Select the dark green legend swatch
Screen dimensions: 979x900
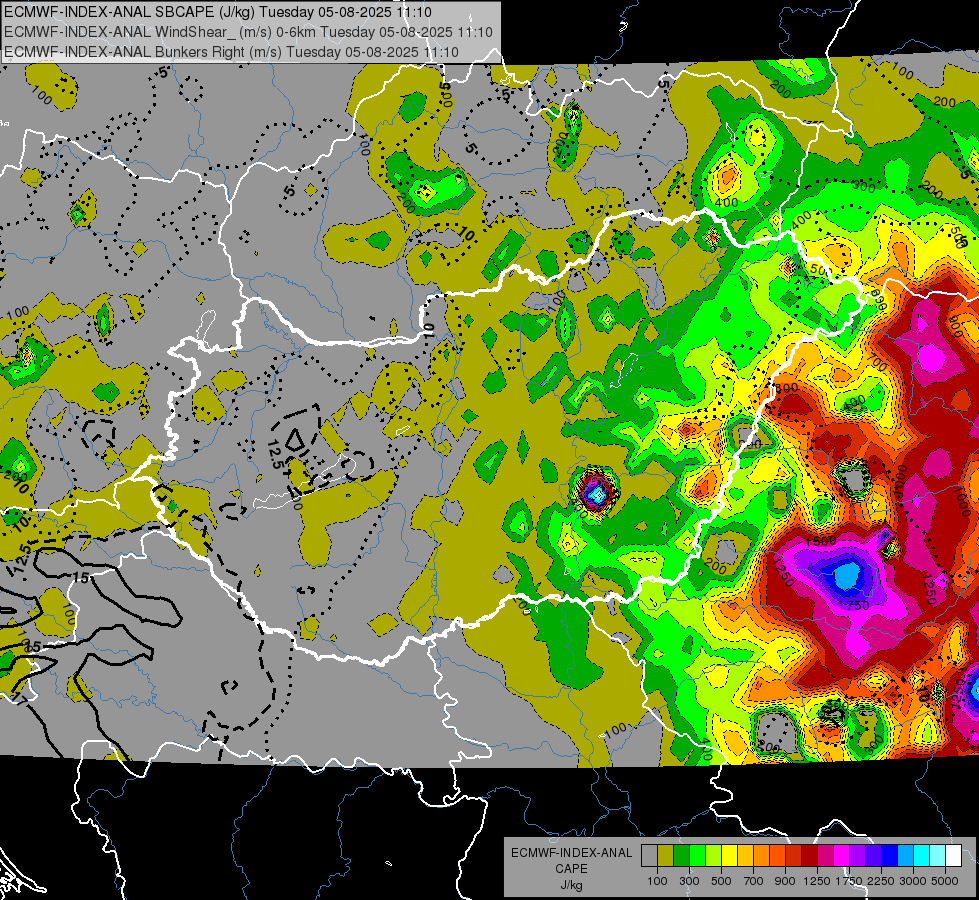coord(681,856)
